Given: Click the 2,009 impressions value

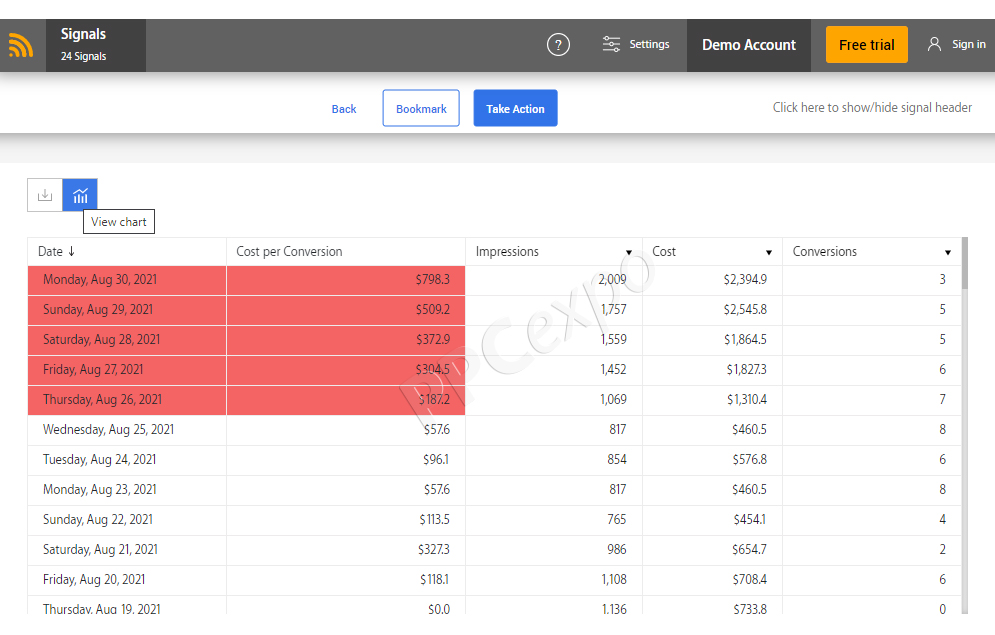Looking at the screenshot, I should (x=612, y=280).
